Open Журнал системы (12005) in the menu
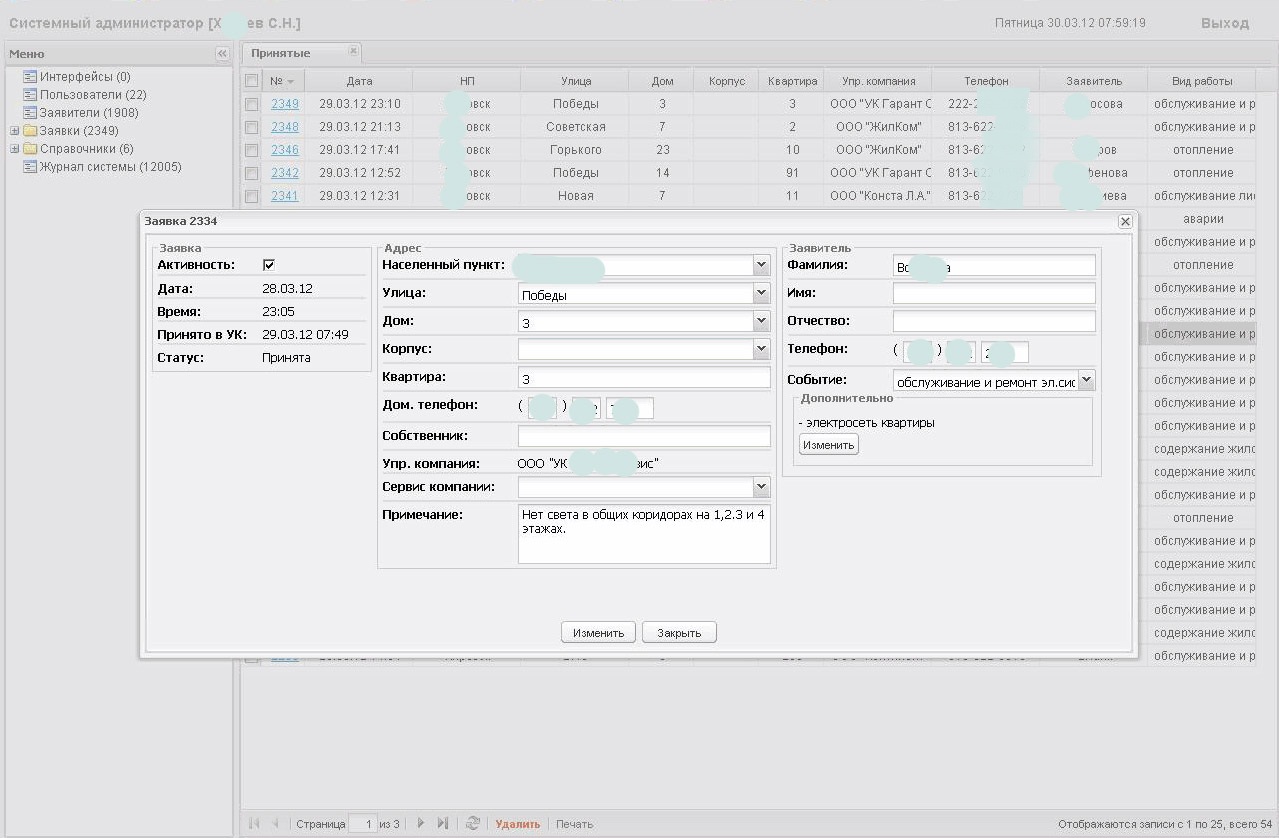Screen dimensions: 1279x838 point(111,167)
